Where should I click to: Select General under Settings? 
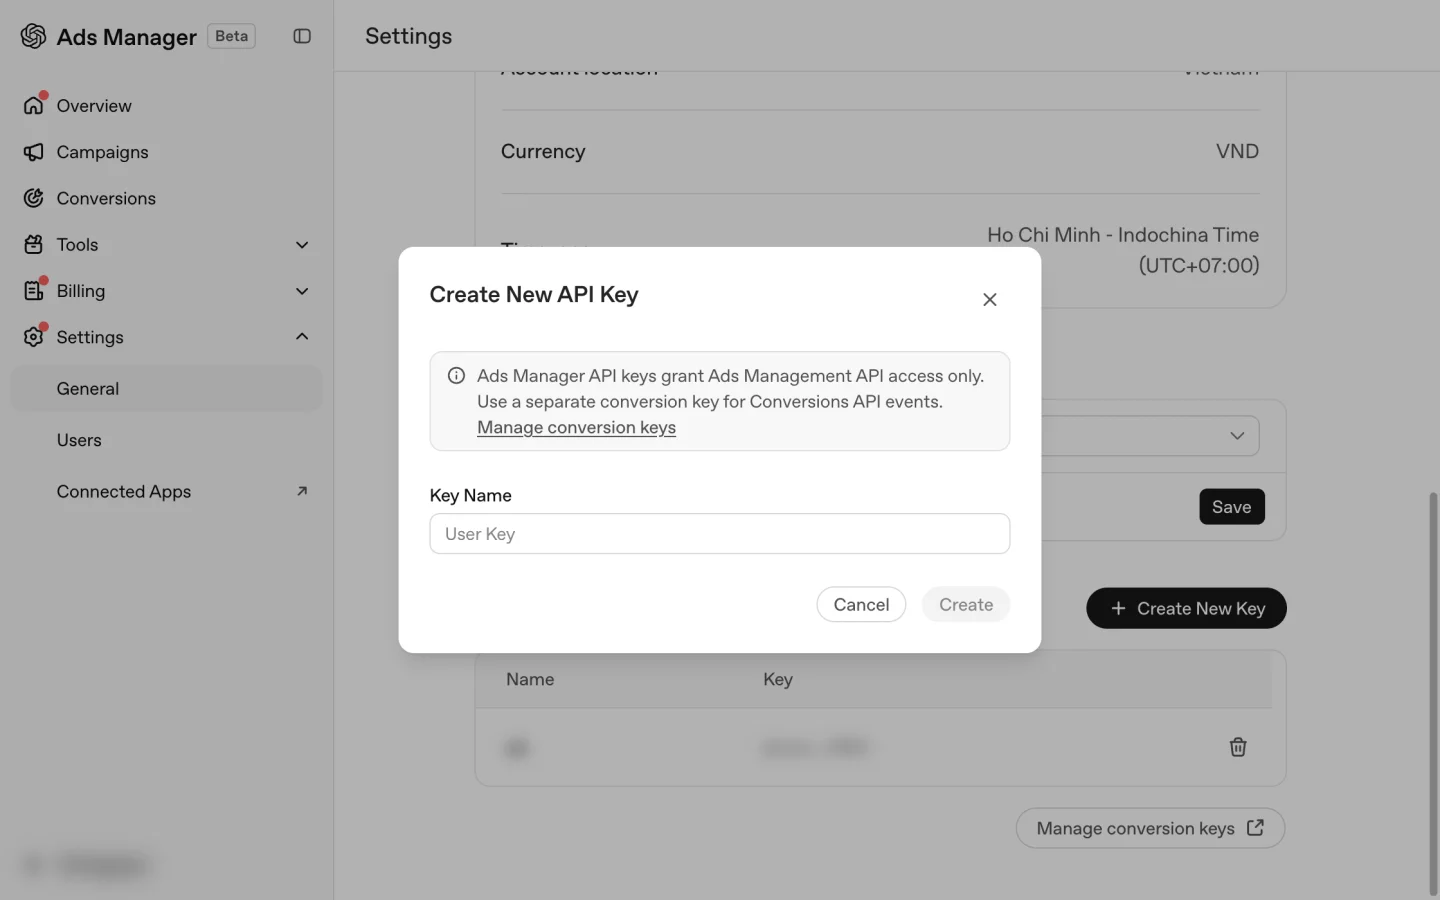[x=166, y=388]
